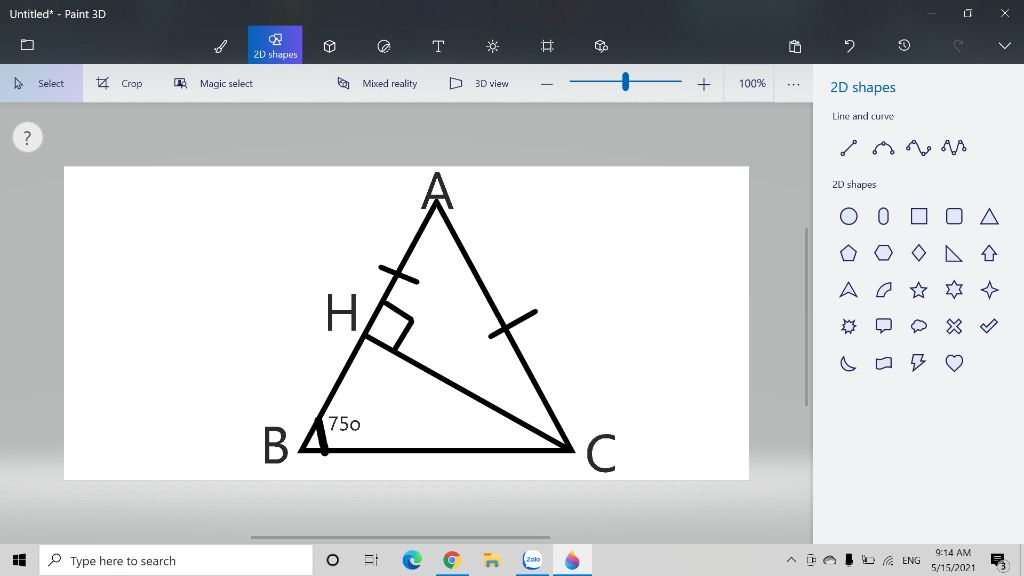Pick the Square shape
The width and height of the screenshot is (1024, 576).
tap(919, 216)
